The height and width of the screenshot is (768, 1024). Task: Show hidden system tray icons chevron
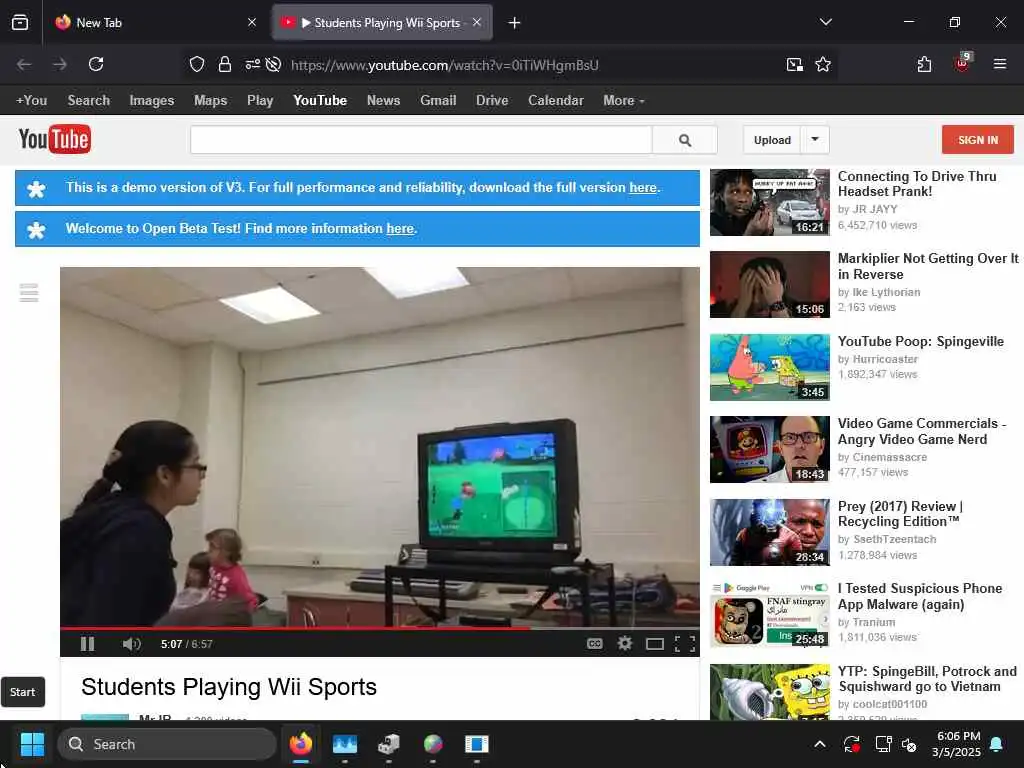[820, 744]
